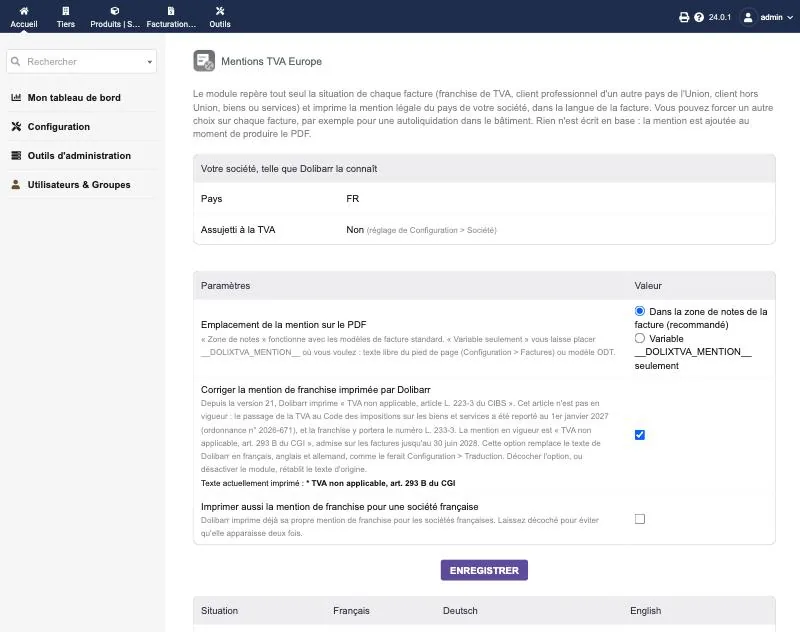
Task: Go to Mon tableau de bord
Action: pyautogui.click(x=74, y=97)
